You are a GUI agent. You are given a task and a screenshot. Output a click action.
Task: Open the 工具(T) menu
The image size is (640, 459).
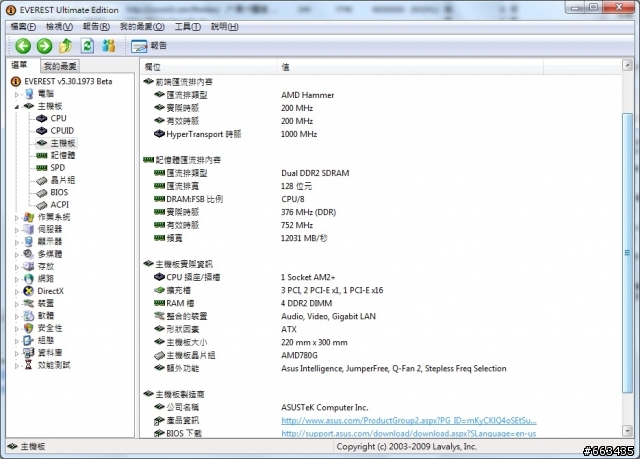pyautogui.click(x=188, y=27)
